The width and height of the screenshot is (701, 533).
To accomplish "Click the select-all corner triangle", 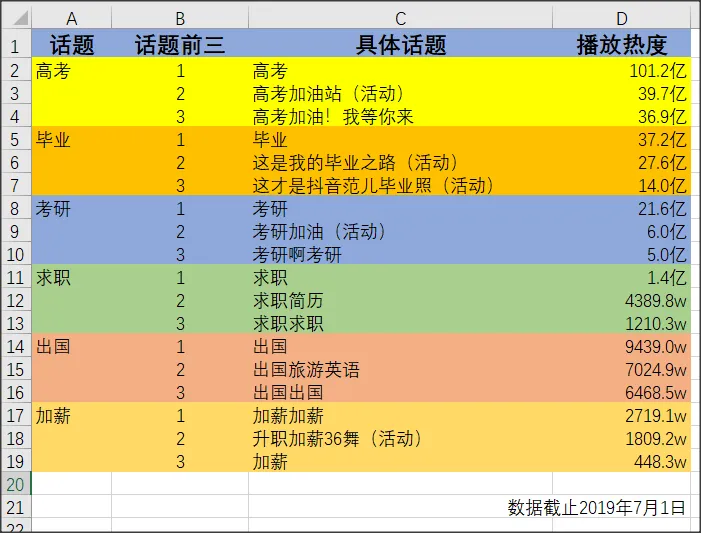I will coord(20,18).
